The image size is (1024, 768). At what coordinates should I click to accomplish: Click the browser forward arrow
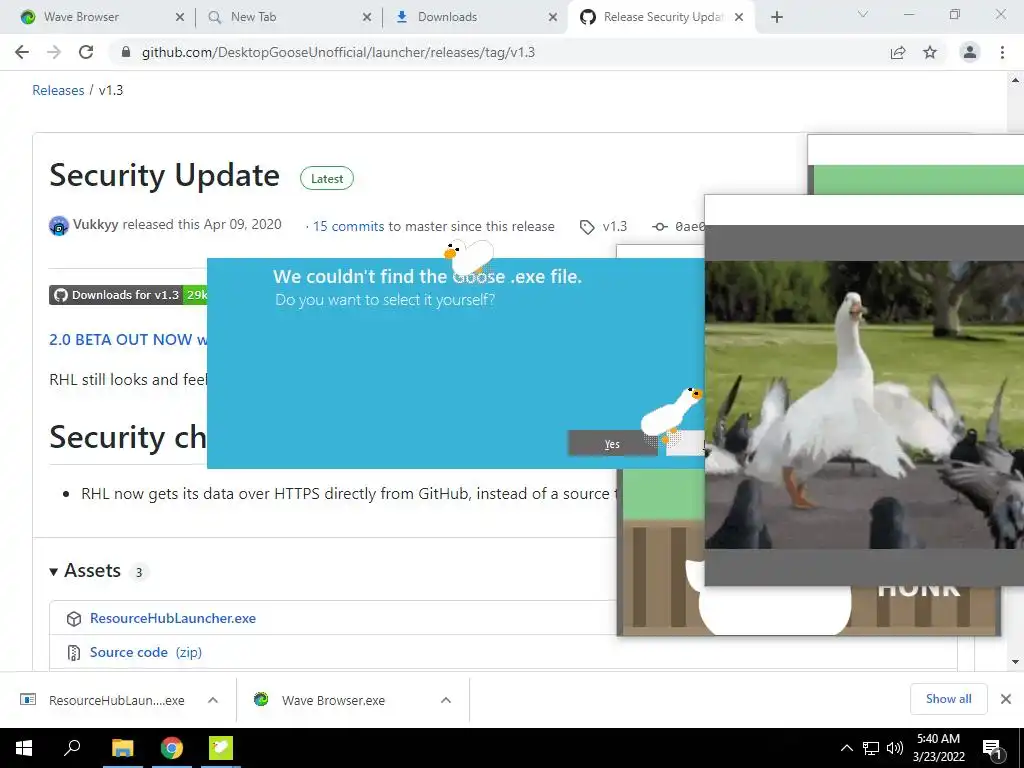(54, 52)
